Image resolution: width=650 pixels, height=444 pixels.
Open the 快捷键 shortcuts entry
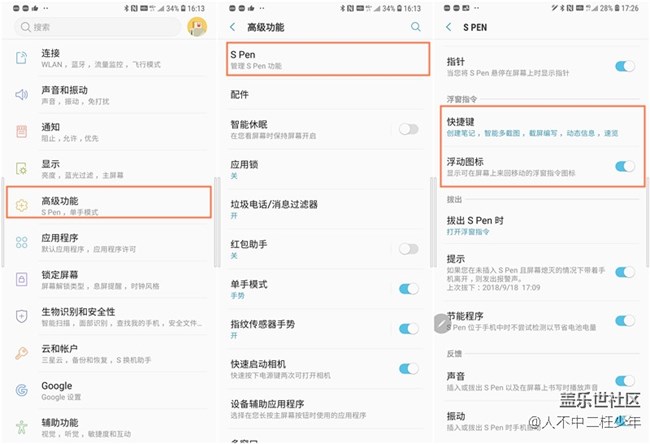pos(542,126)
